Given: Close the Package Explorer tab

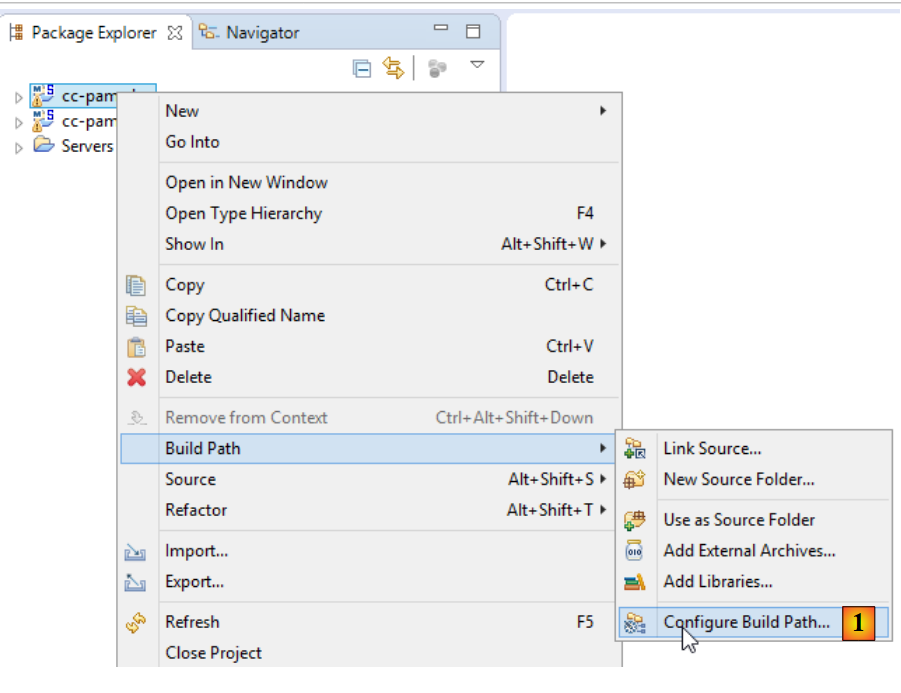Looking at the screenshot, I should click(x=175, y=33).
